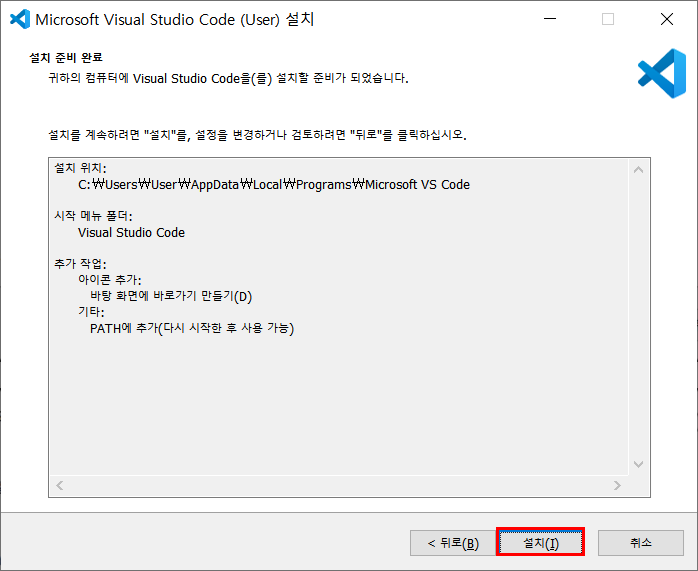Screen dimensions: 698x571
Task: Click the 아이콘 추가: line
Action: (110, 280)
